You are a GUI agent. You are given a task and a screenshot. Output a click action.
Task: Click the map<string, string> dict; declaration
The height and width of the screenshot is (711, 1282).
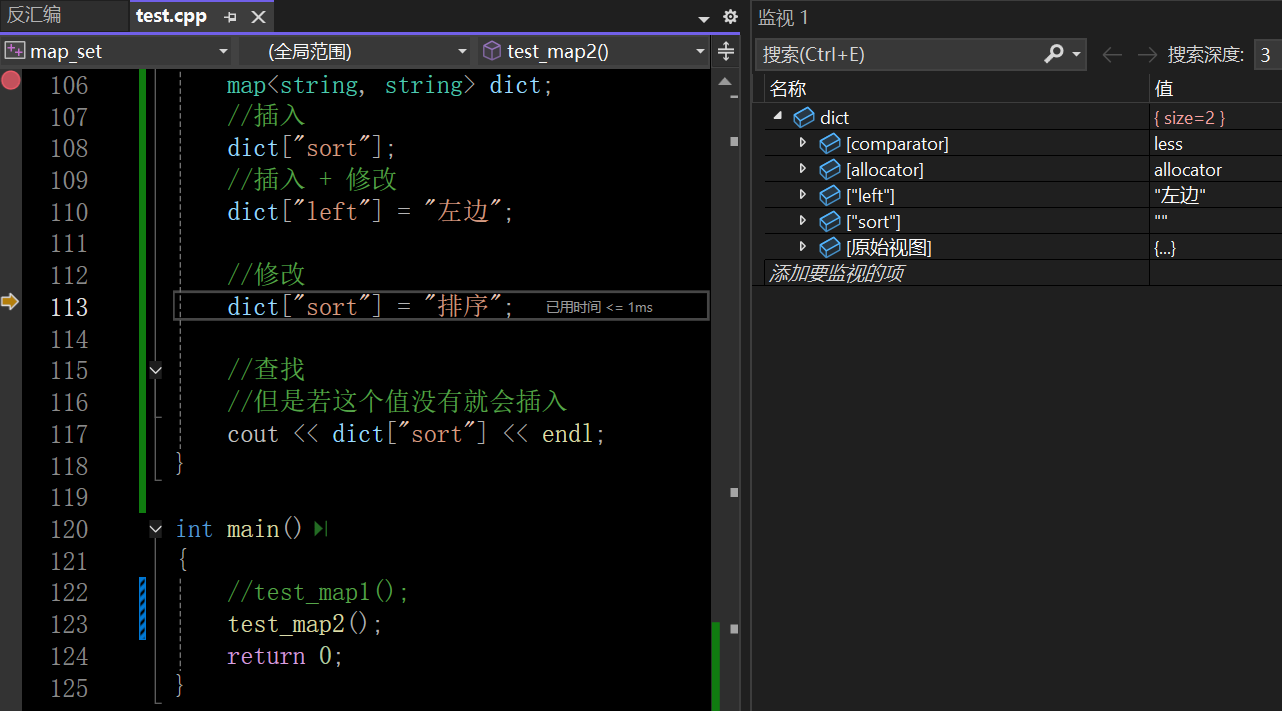390,85
